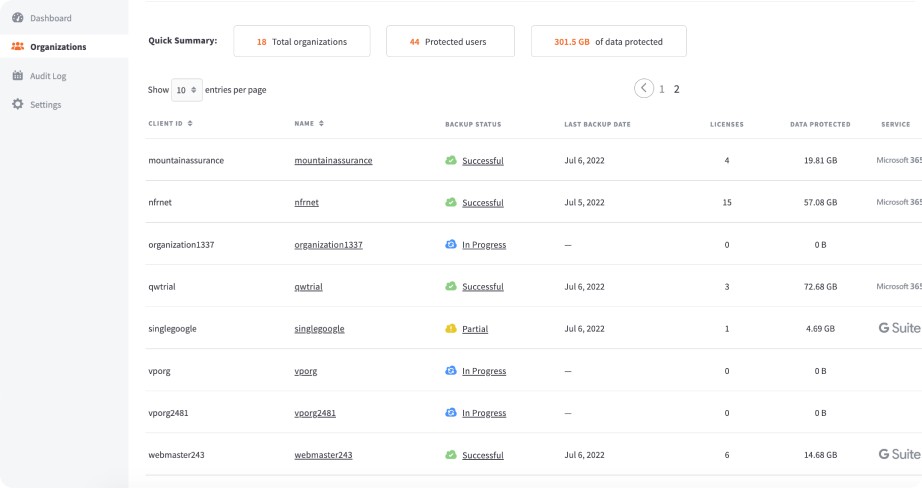View Successful status for qwtrial

[483, 287]
